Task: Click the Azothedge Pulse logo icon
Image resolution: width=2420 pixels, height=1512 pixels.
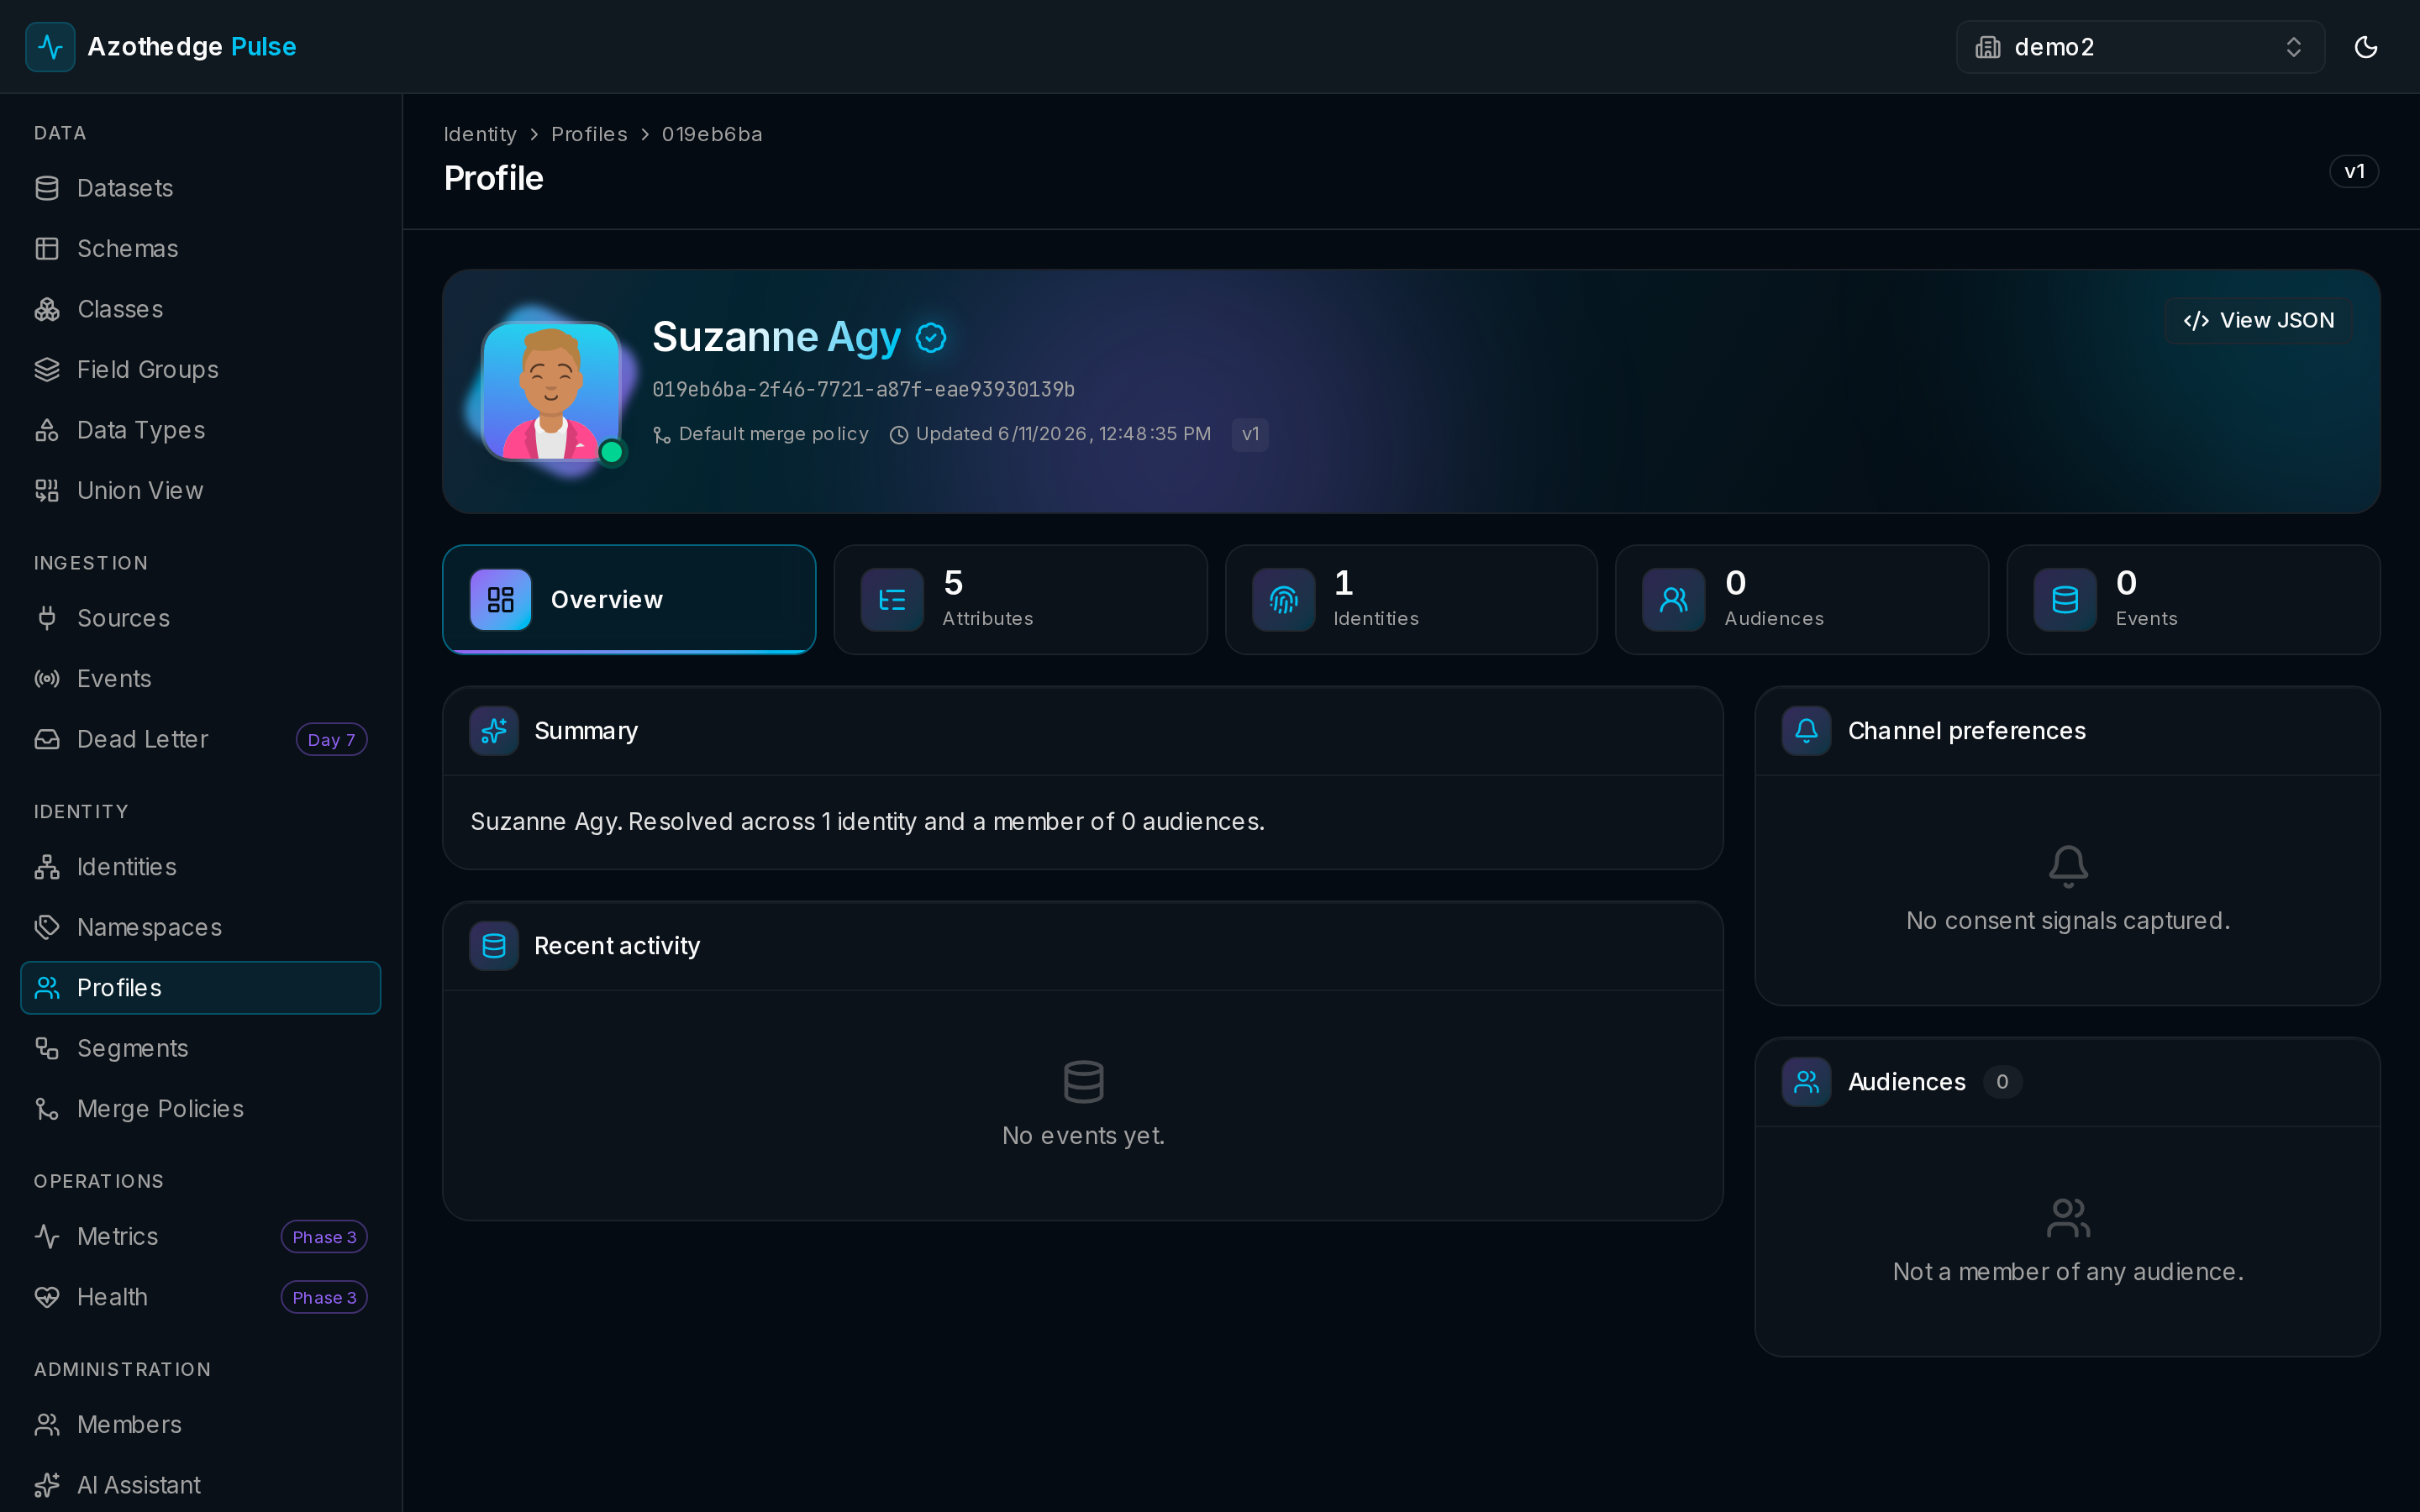Action: (50, 47)
